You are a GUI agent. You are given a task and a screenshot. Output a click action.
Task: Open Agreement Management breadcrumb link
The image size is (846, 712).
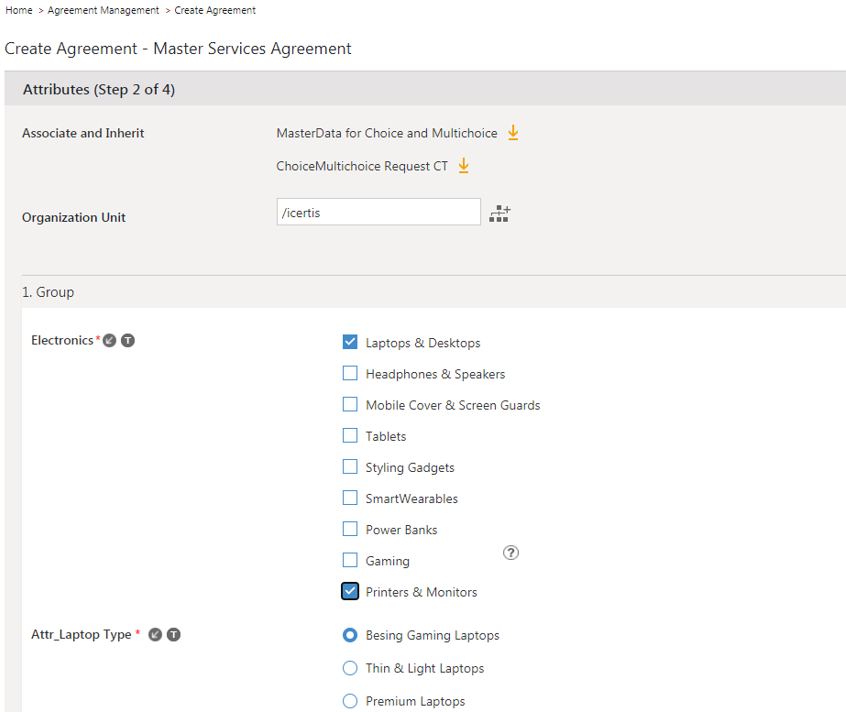tap(102, 10)
